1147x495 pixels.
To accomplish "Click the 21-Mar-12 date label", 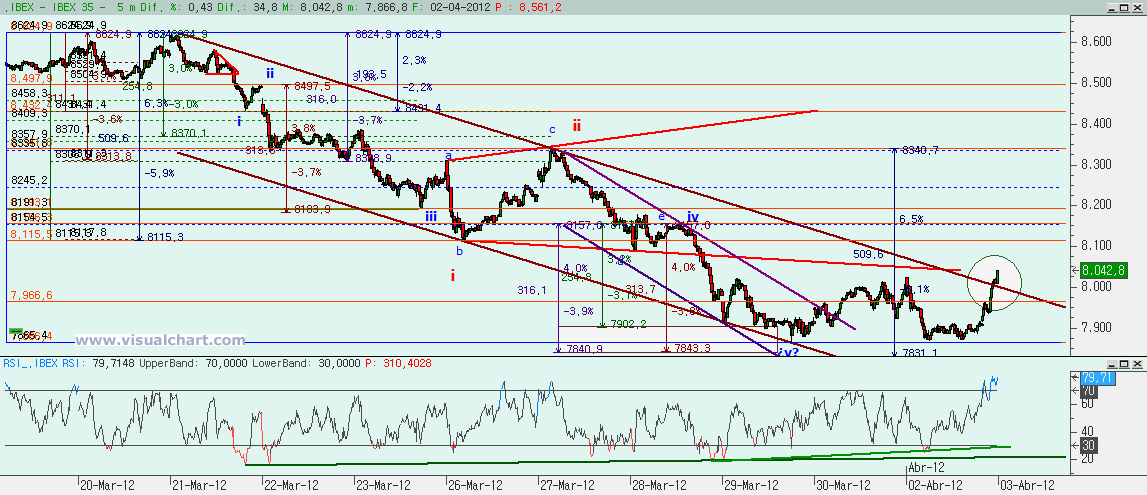I will (x=200, y=485).
